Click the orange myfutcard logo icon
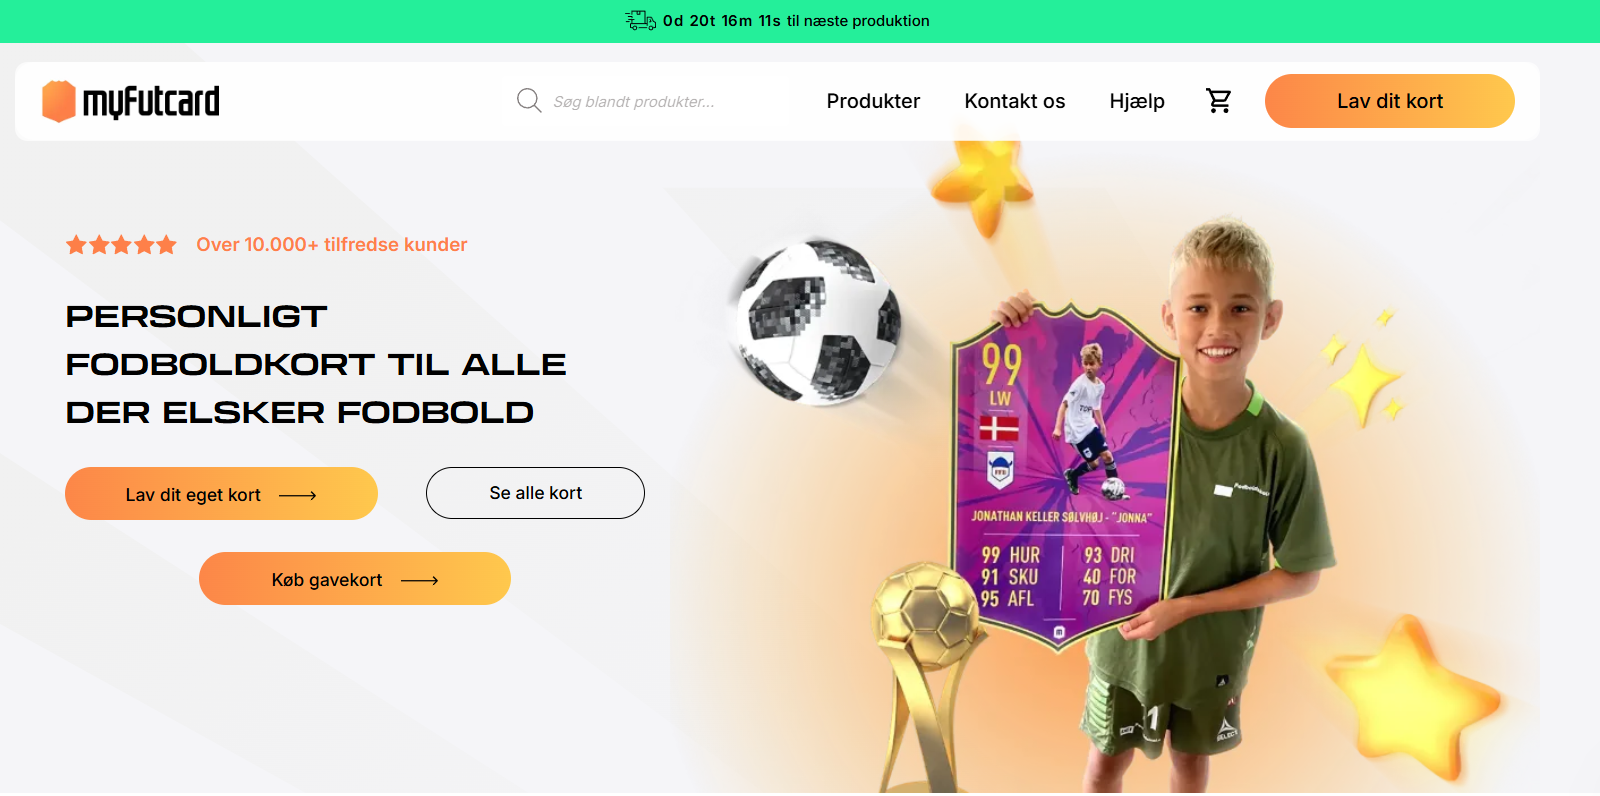Image resolution: width=1600 pixels, height=796 pixels. (x=59, y=101)
